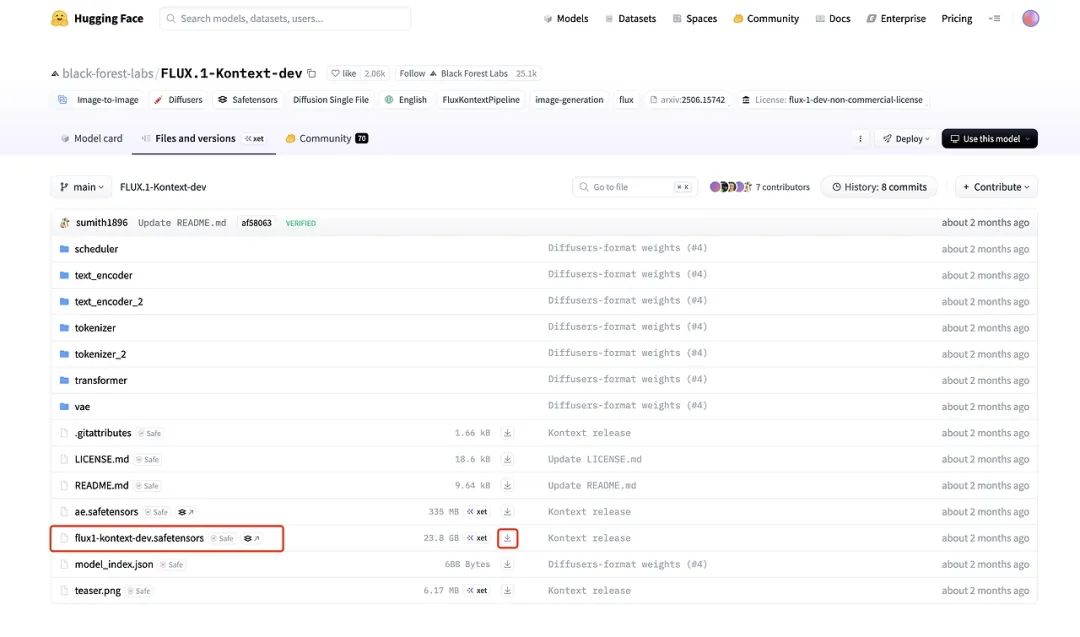The height and width of the screenshot is (637, 1080).
Task: Go to Models in top navigation
Action: 565,19
